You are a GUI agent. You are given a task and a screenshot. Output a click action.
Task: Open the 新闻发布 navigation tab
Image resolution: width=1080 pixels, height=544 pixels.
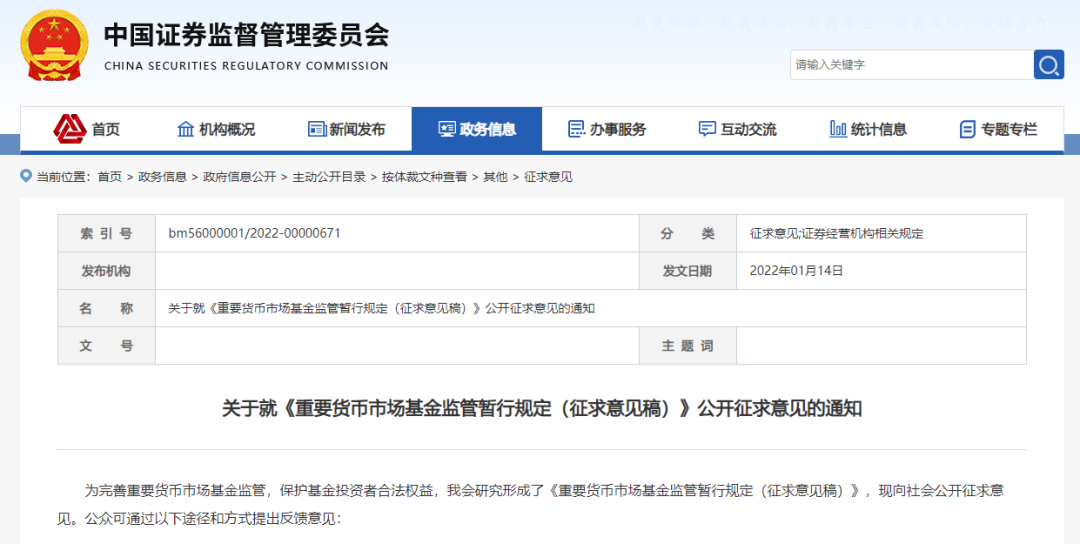346,129
